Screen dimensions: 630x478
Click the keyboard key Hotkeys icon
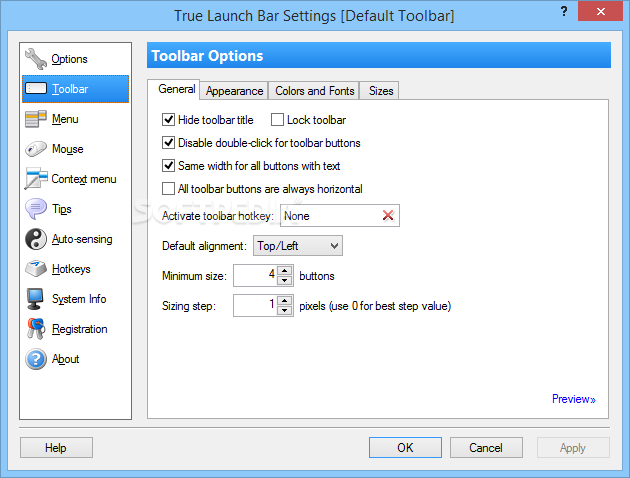pyautogui.click(x=36, y=269)
